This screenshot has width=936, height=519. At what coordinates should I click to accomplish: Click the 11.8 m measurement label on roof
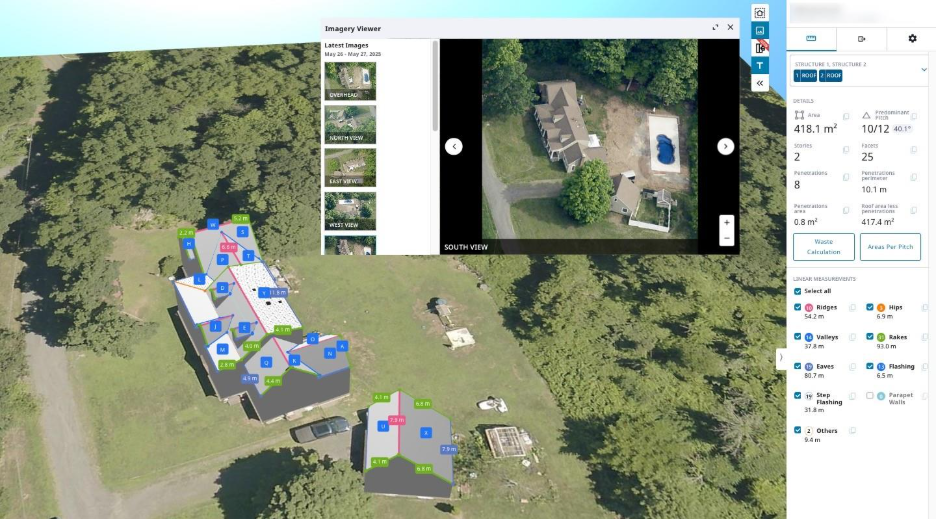(278, 293)
